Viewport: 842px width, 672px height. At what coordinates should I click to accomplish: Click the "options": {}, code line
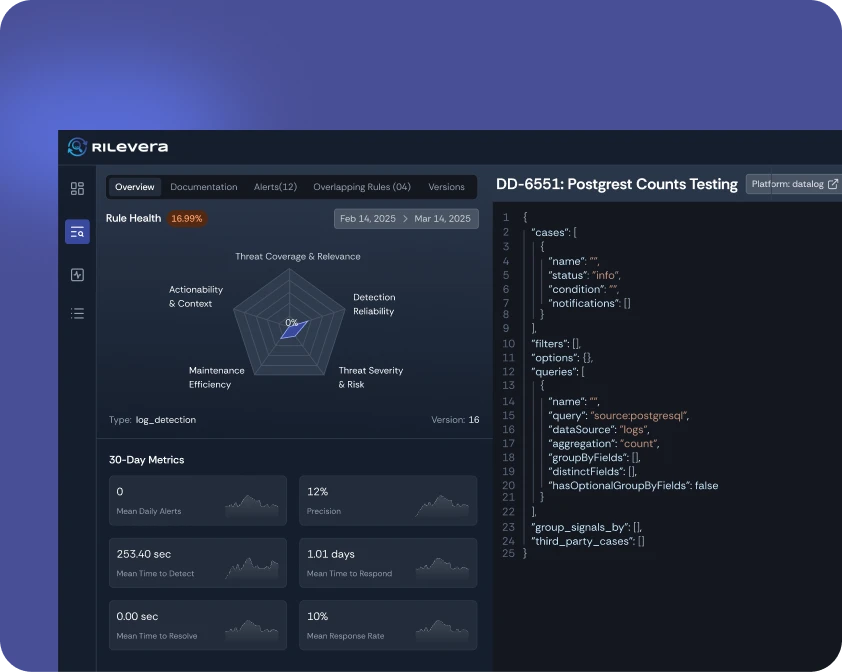562,358
